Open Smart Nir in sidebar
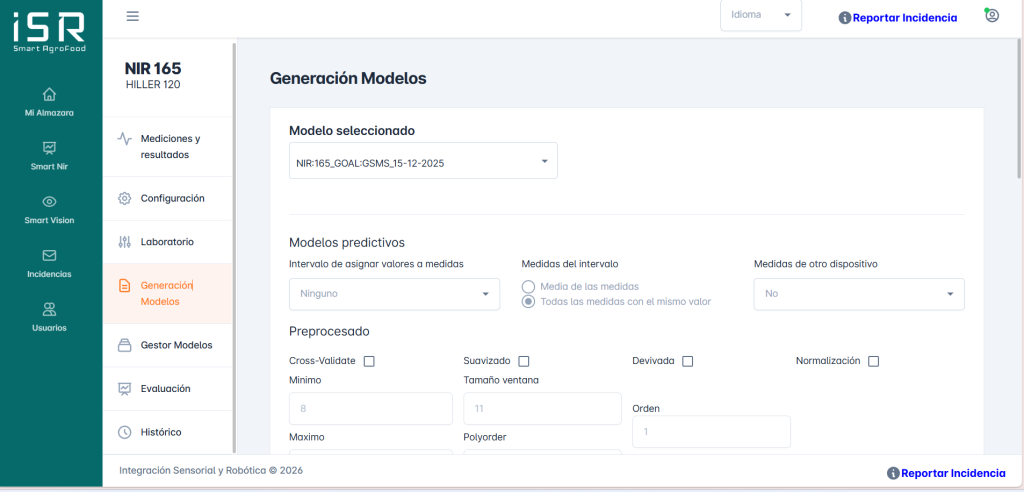1024x492 pixels. (49, 148)
